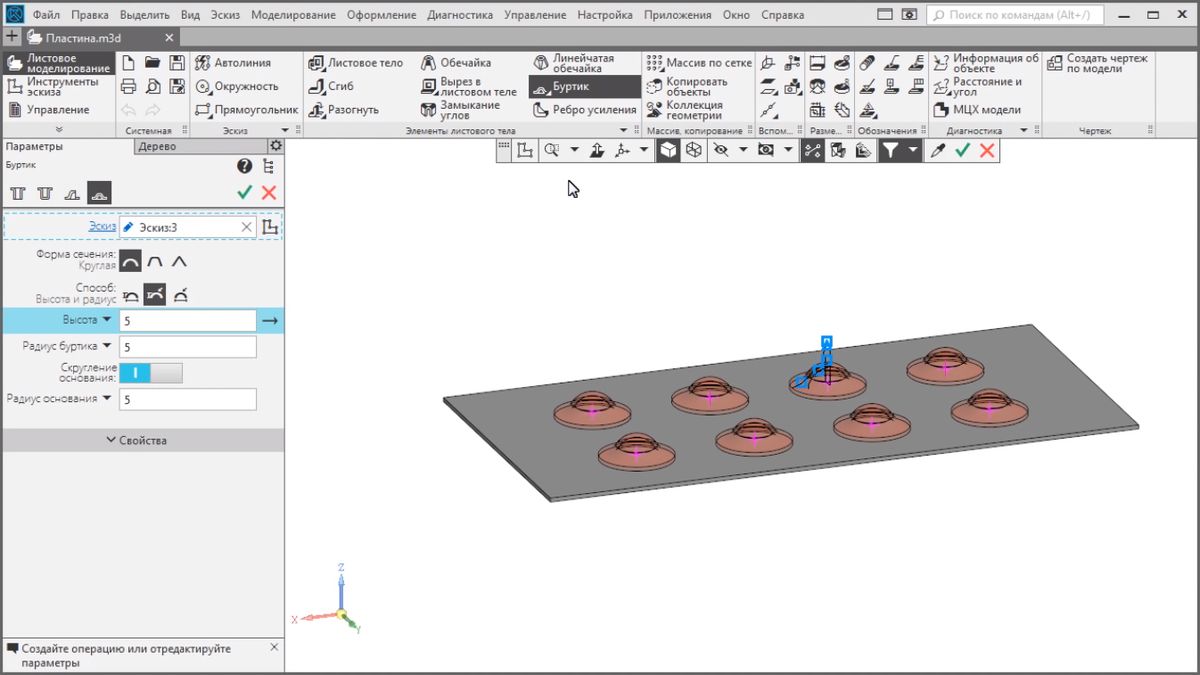Choose the Сгиб command
The width and height of the screenshot is (1200, 675).
331,86
